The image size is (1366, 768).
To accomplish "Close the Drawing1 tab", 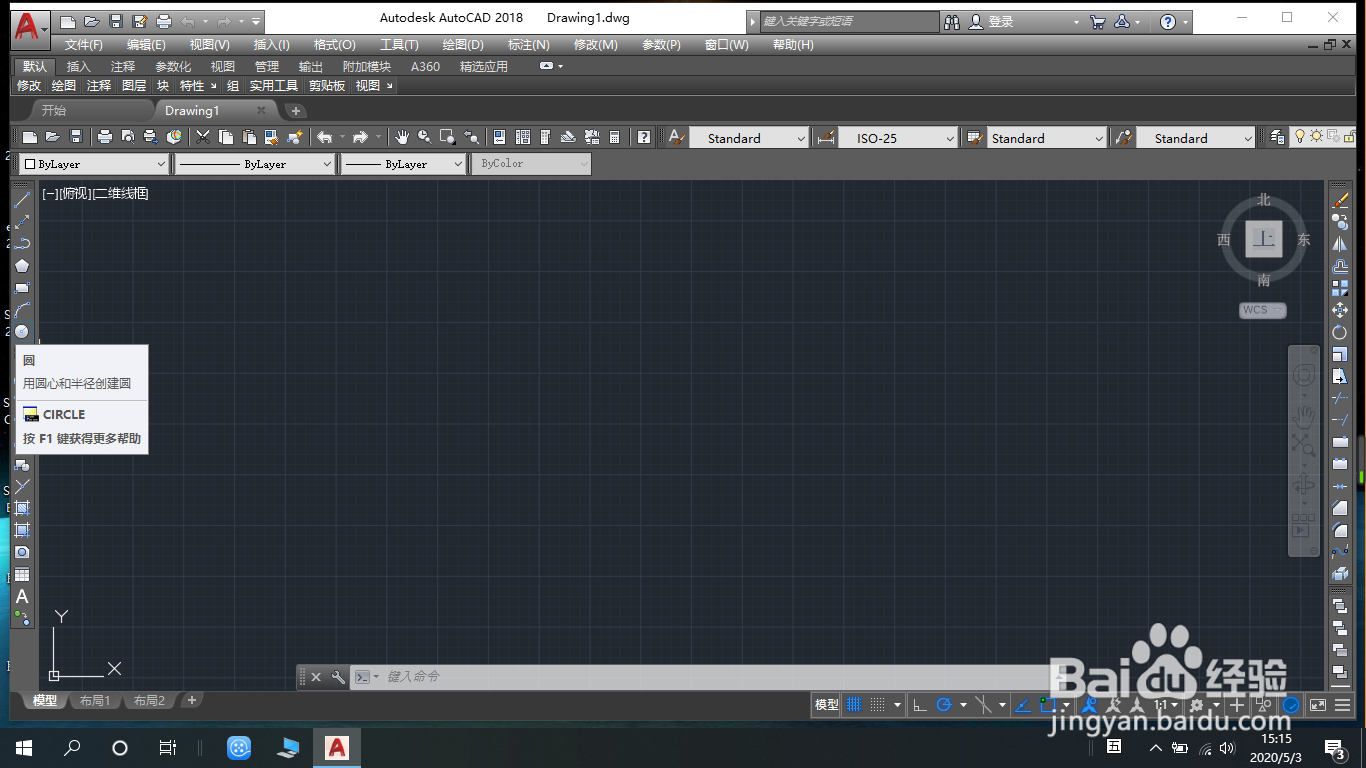I will click(x=262, y=110).
